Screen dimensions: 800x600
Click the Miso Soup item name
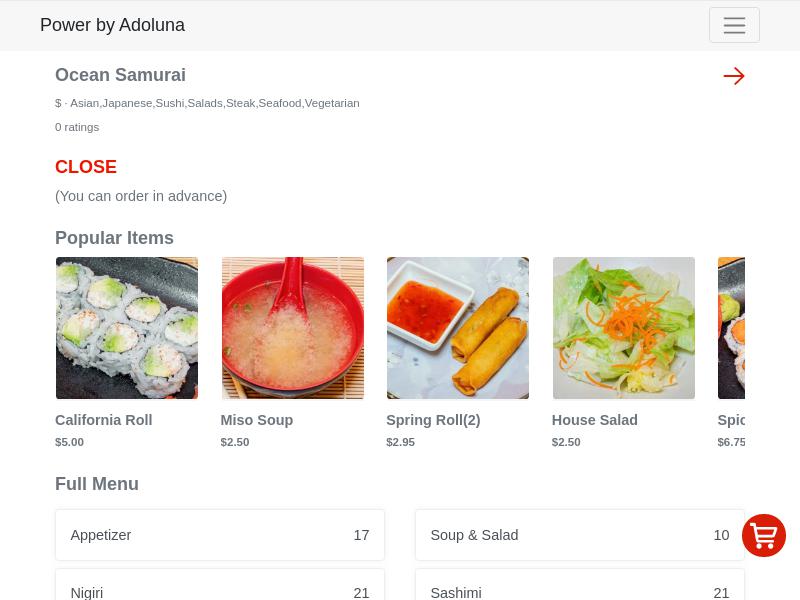[257, 420]
